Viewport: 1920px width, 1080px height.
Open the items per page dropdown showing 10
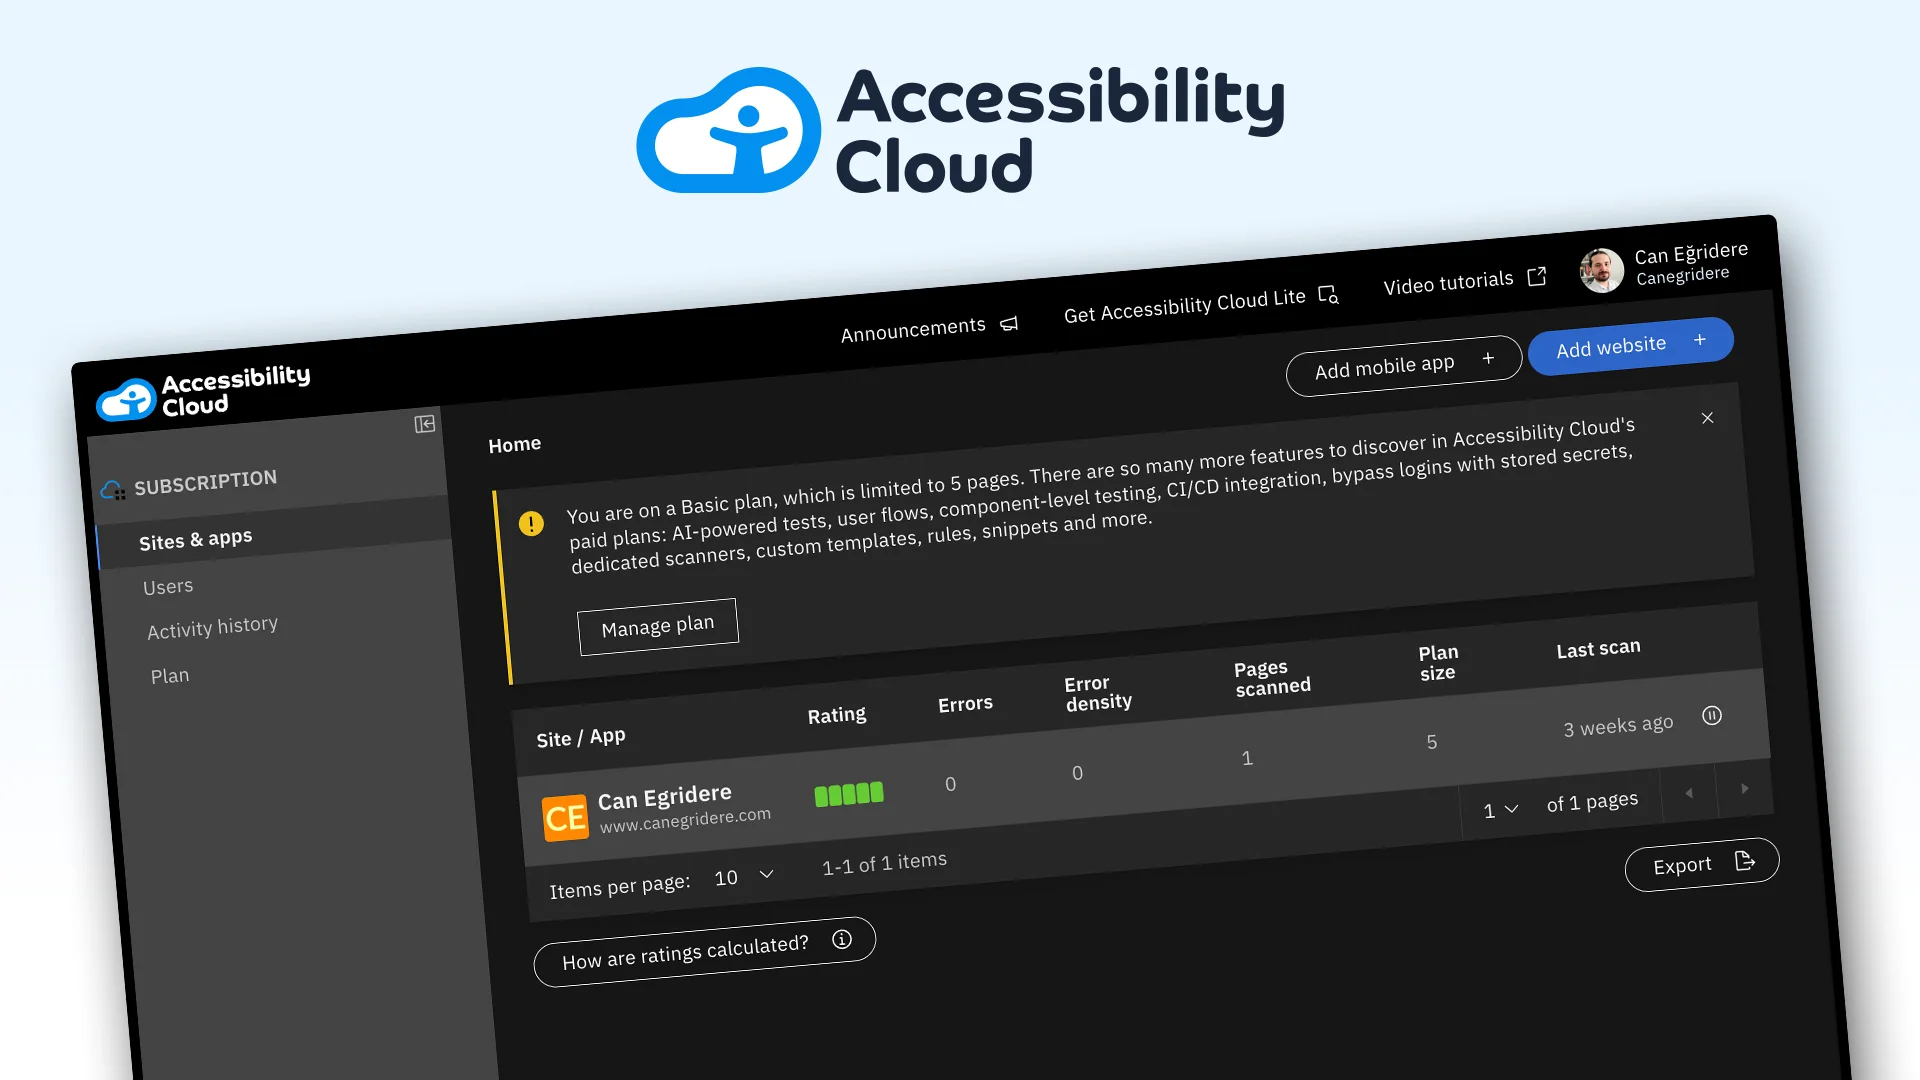point(745,877)
